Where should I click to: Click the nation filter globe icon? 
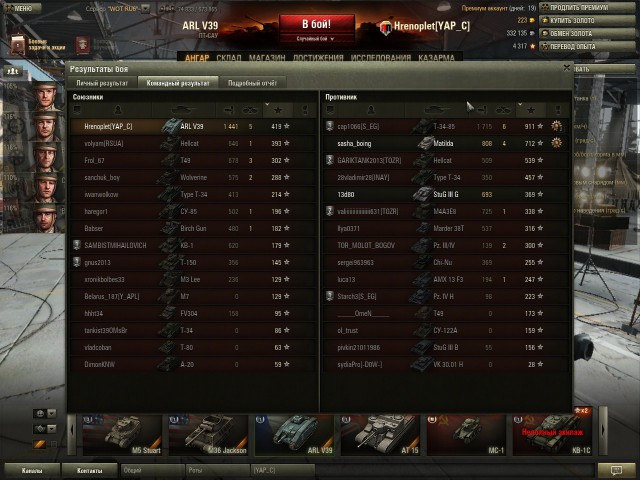click(40, 413)
